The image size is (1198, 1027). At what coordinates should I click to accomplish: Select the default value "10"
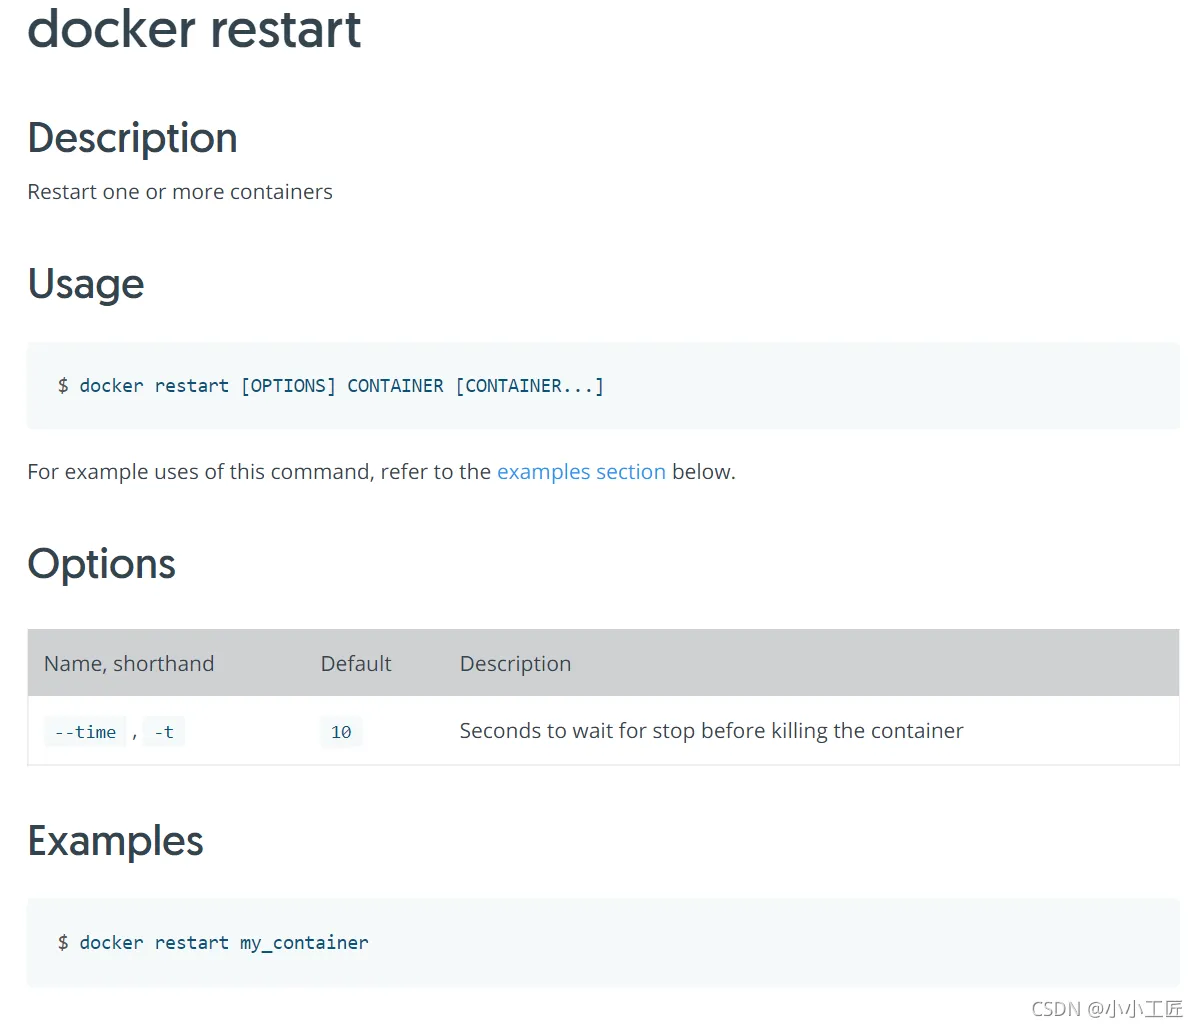[x=341, y=732]
